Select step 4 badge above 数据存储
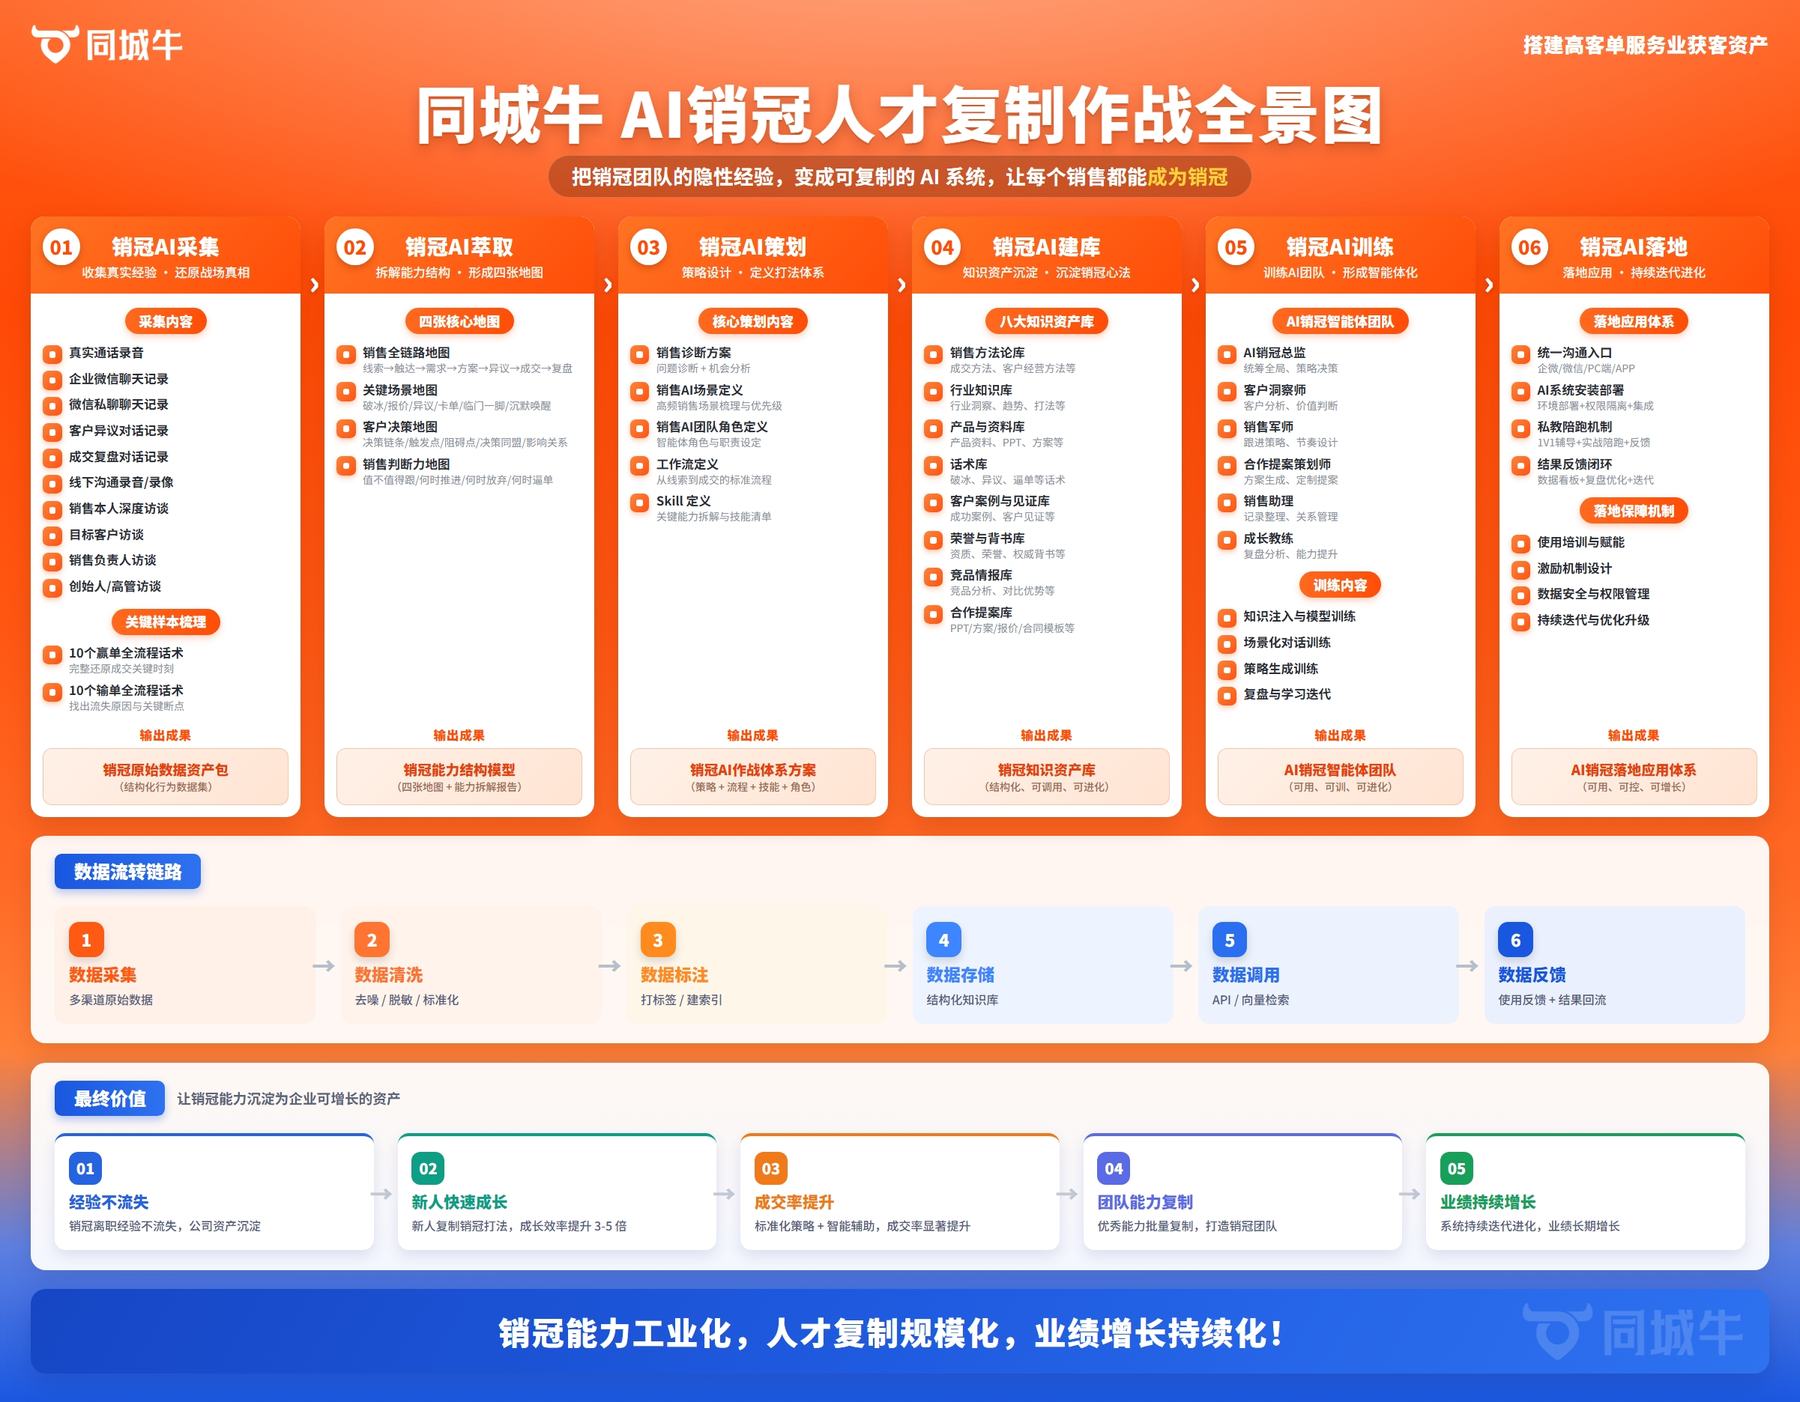Viewport: 1800px width, 1402px height. pos(944,940)
